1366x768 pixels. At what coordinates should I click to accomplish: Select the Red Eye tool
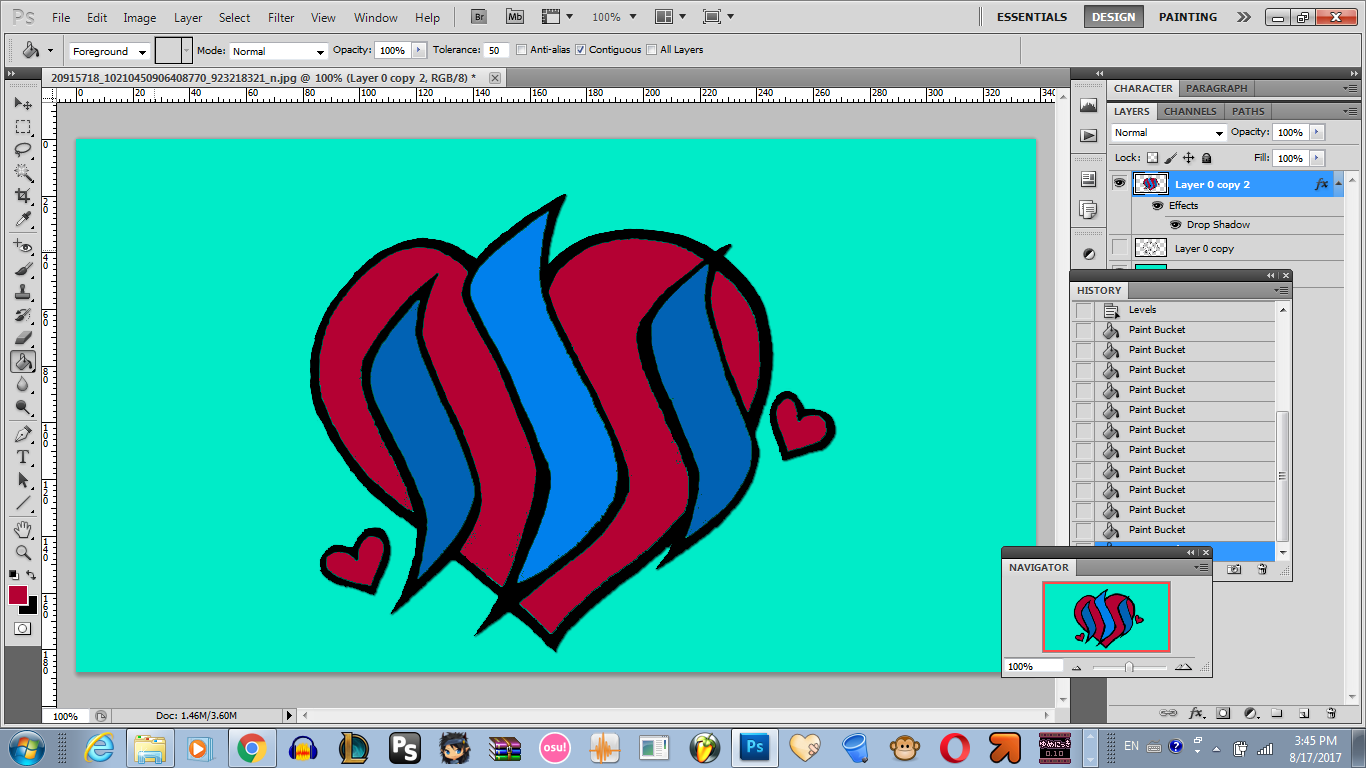point(23,246)
